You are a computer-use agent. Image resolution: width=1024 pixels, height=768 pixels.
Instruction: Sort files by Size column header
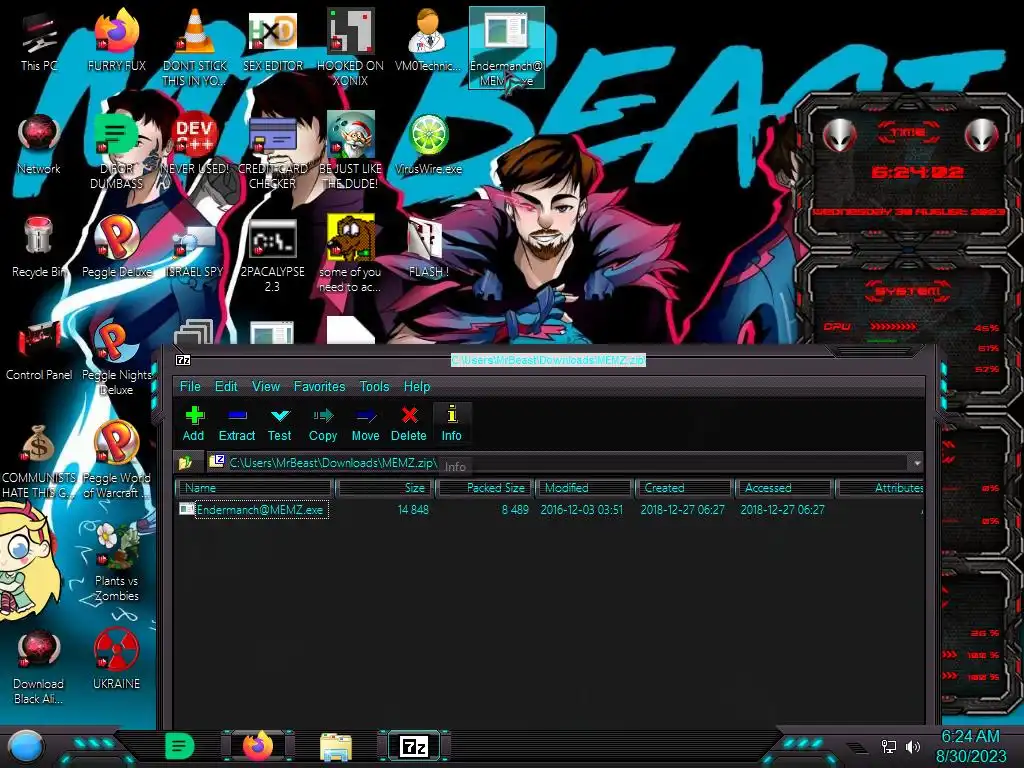pyautogui.click(x=385, y=488)
